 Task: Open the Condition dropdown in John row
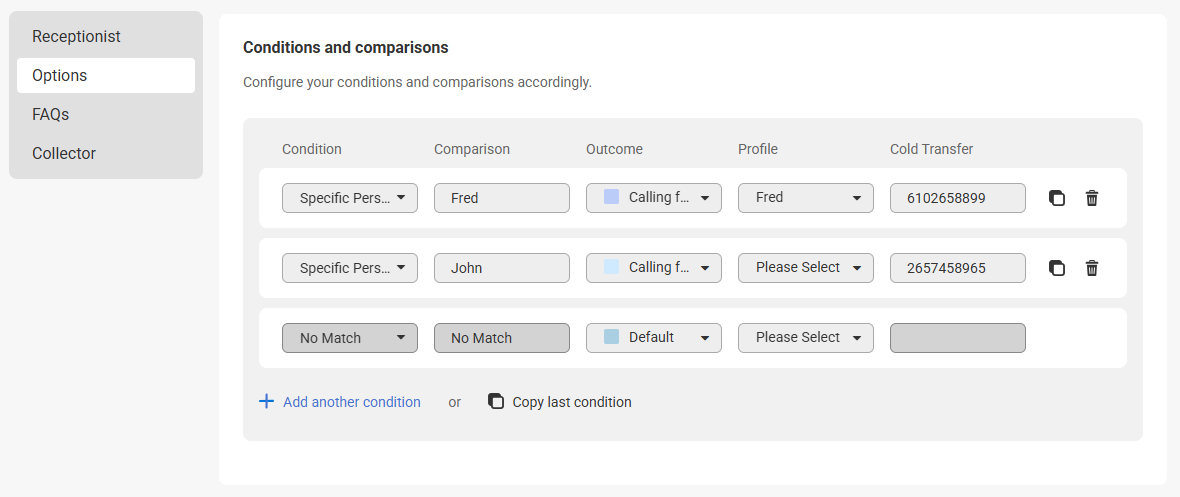[x=350, y=268]
